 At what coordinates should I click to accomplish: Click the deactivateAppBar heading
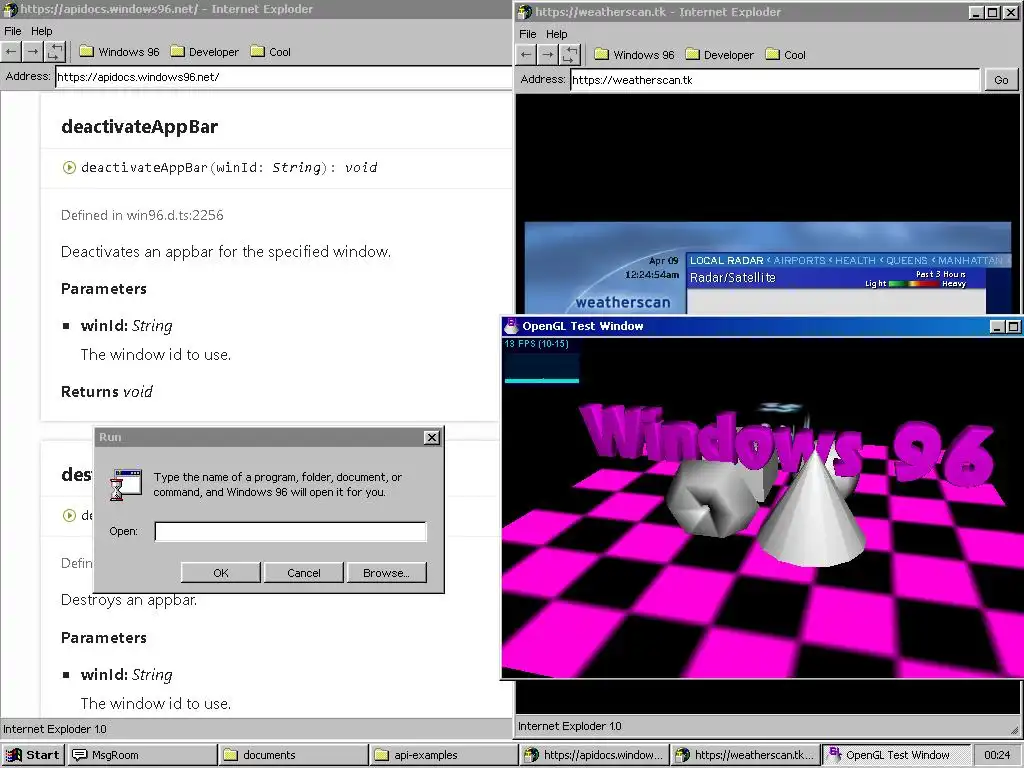139,127
